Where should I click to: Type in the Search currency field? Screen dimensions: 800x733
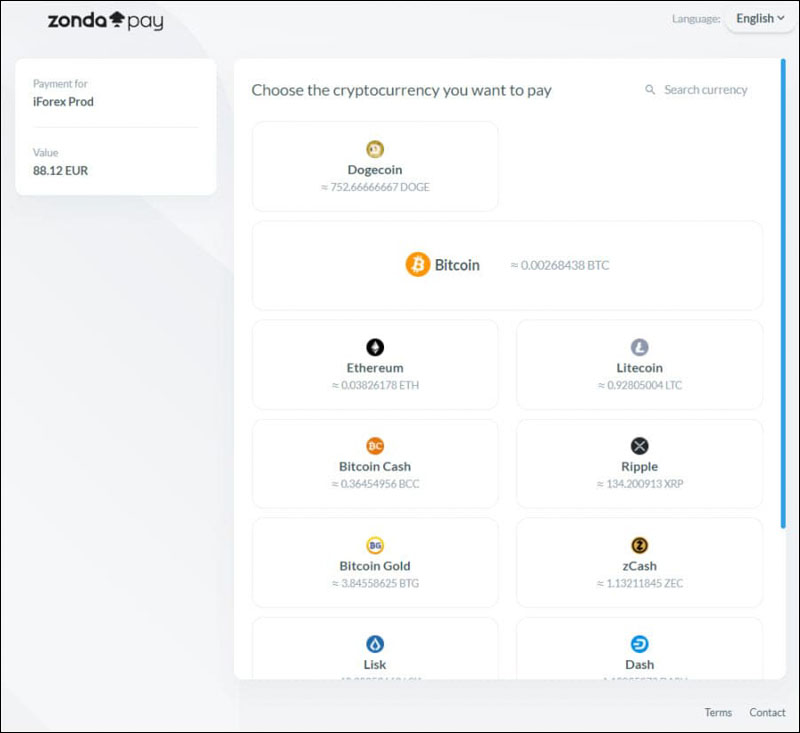click(x=706, y=90)
